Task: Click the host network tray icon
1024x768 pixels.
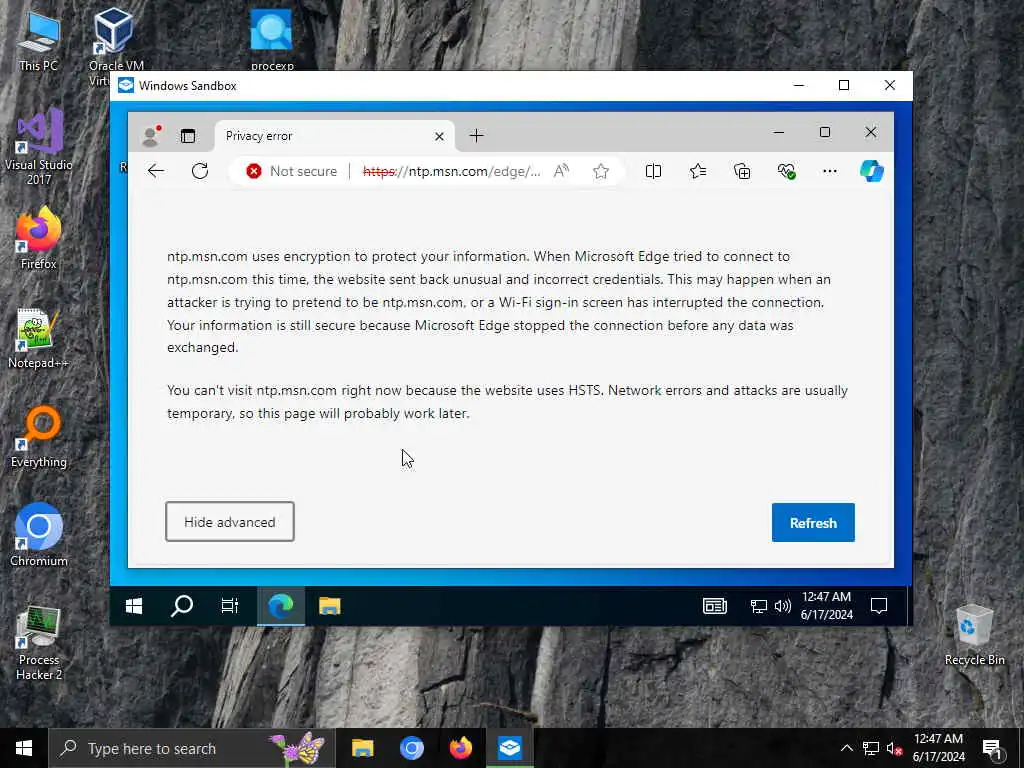Action: (x=871, y=748)
